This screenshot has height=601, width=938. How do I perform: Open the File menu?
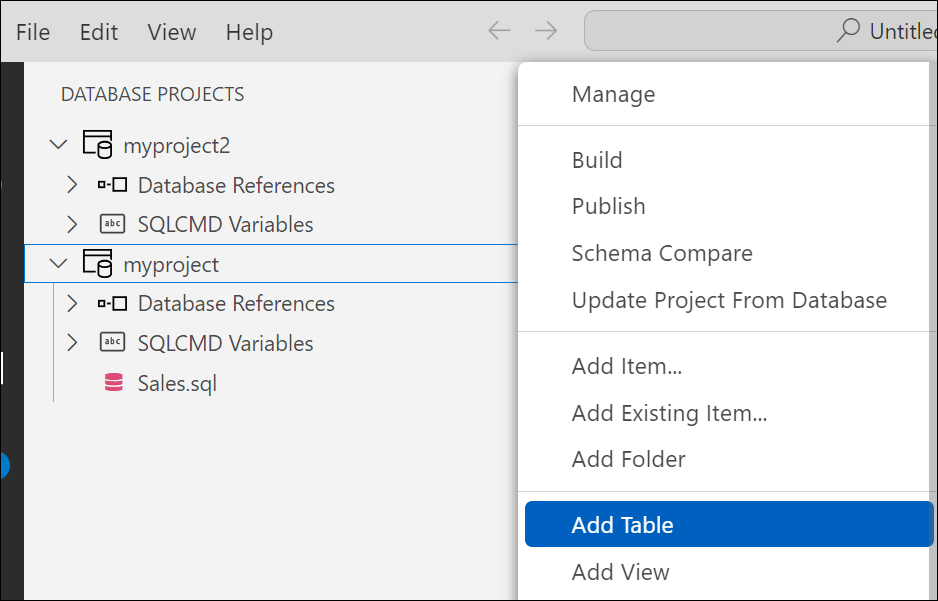tap(33, 32)
